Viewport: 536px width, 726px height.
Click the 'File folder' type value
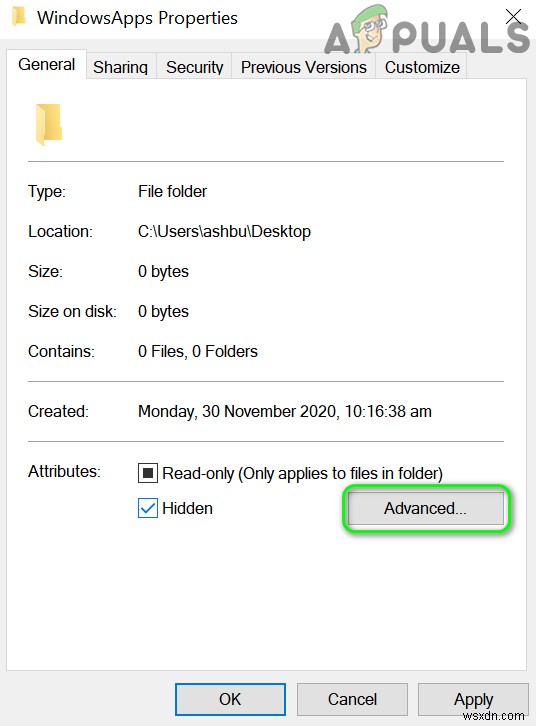(x=172, y=191)
